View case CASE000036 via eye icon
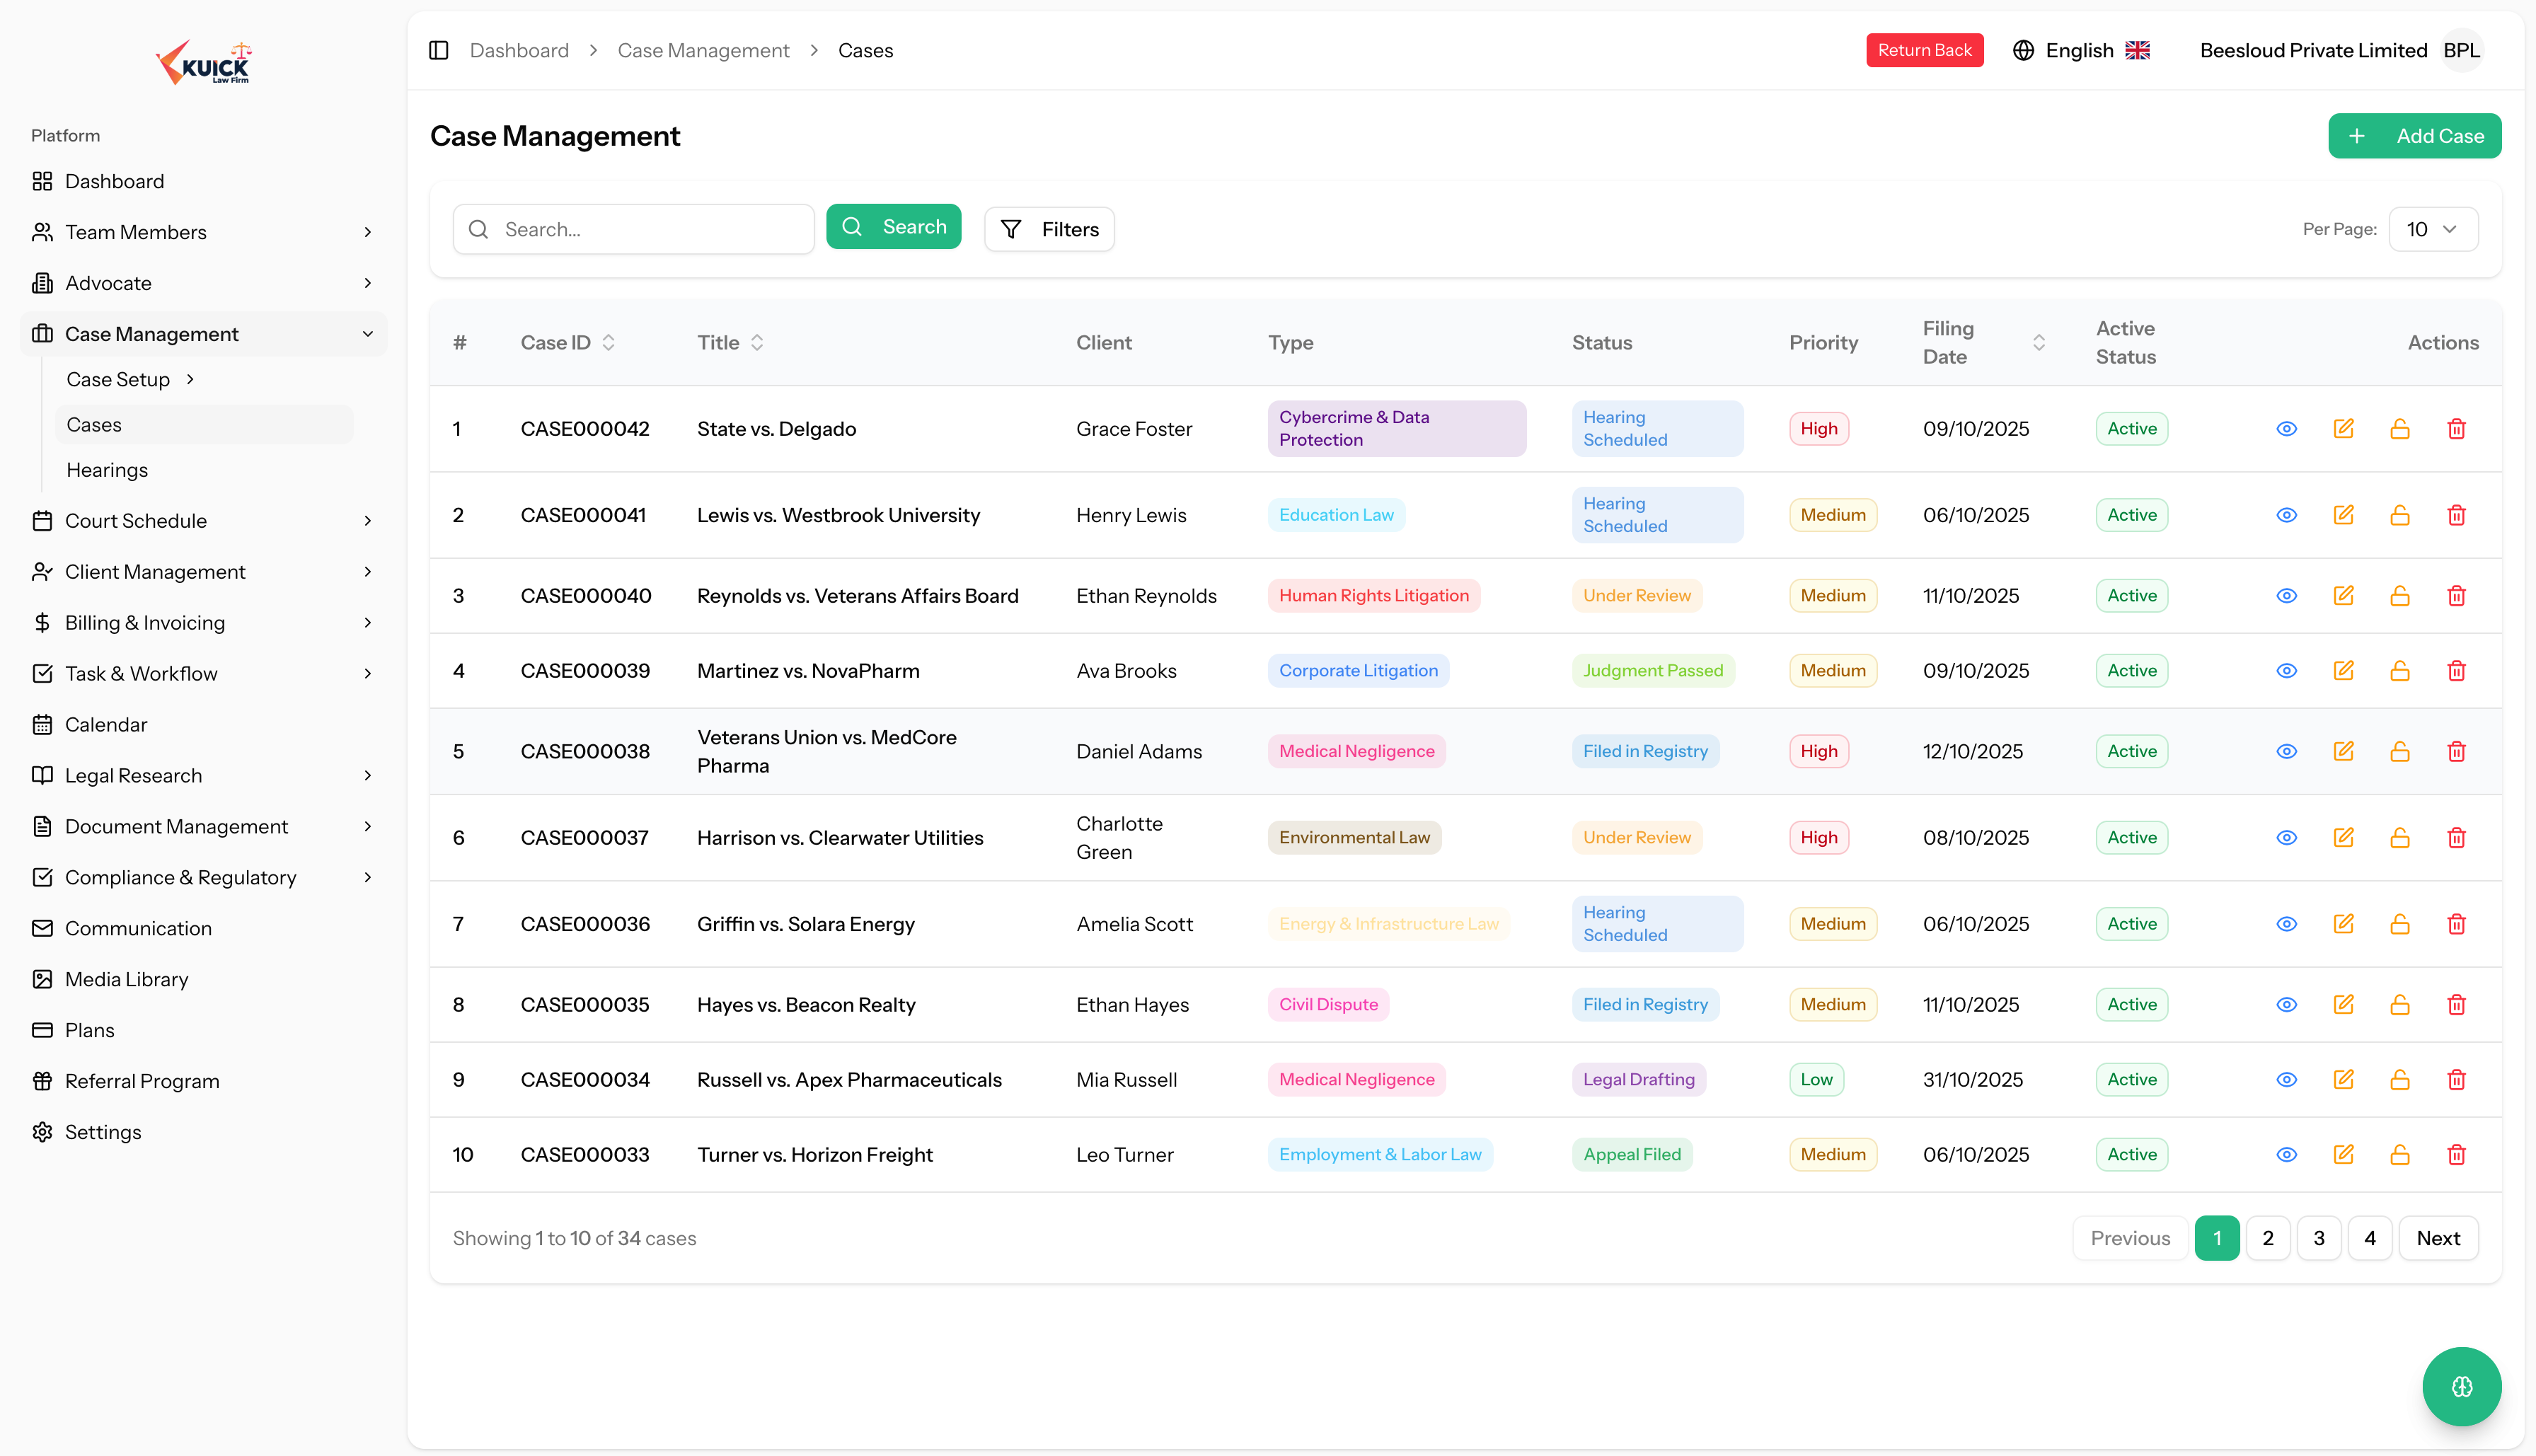Image resolution: width=2536 pixels, height=1456 pixels. pyautogui.click(x=2286, y=924)
